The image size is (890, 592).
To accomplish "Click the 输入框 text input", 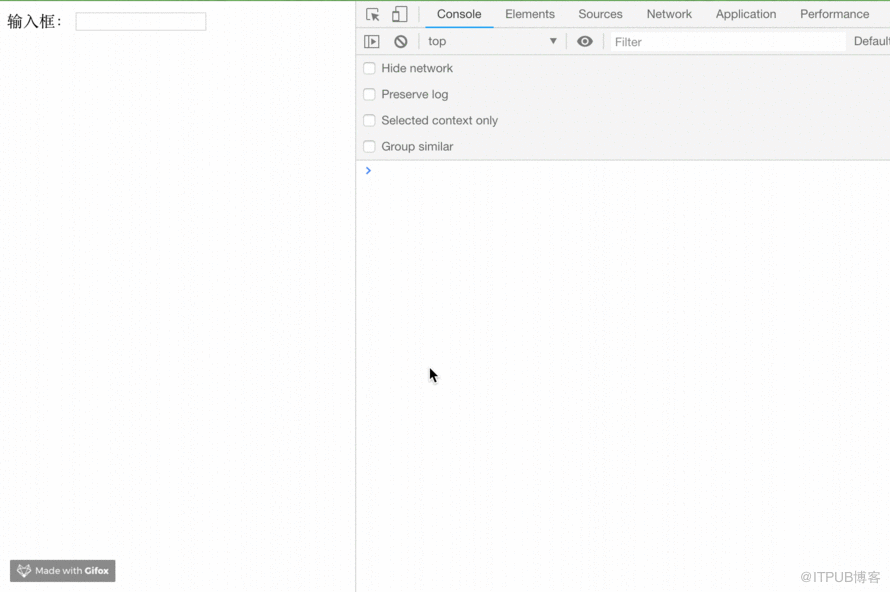I will pyautogui.click(x=141, y=22).
